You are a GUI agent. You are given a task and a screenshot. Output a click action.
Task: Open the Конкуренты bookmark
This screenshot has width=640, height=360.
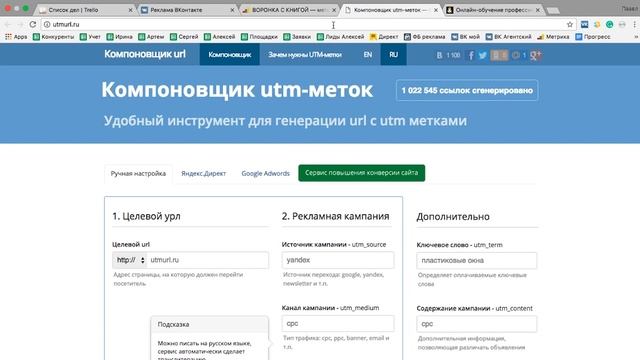pyautogui.click(x=53, y=37)
